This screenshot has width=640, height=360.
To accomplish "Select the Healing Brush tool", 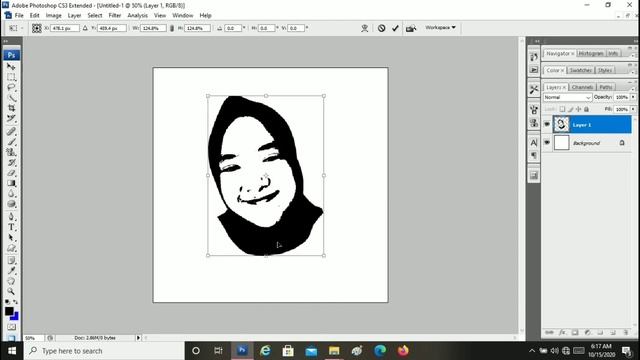I will click(11, 131).
